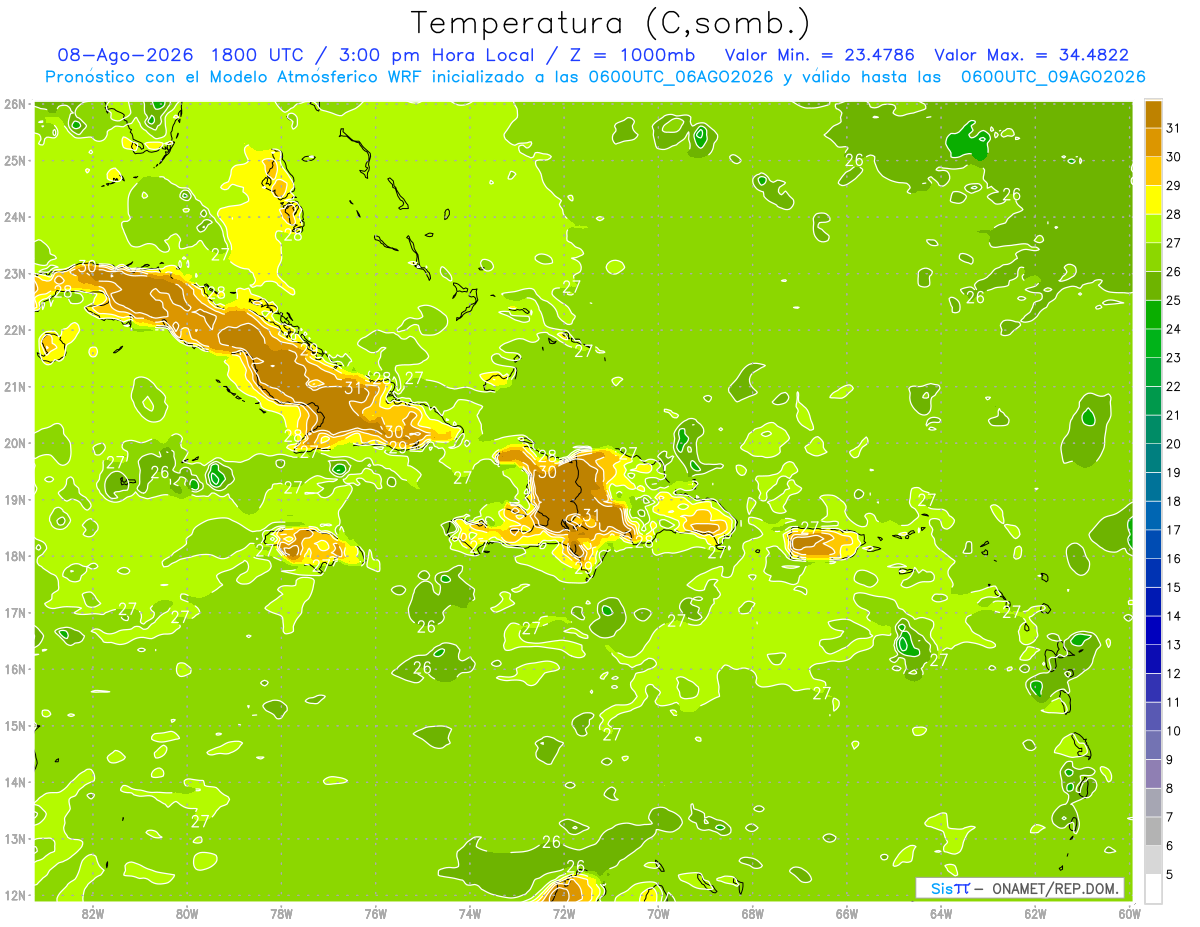Select the '66W' longitude label
The height and width of the screenshot is (927, 1200).
point(847,913)
